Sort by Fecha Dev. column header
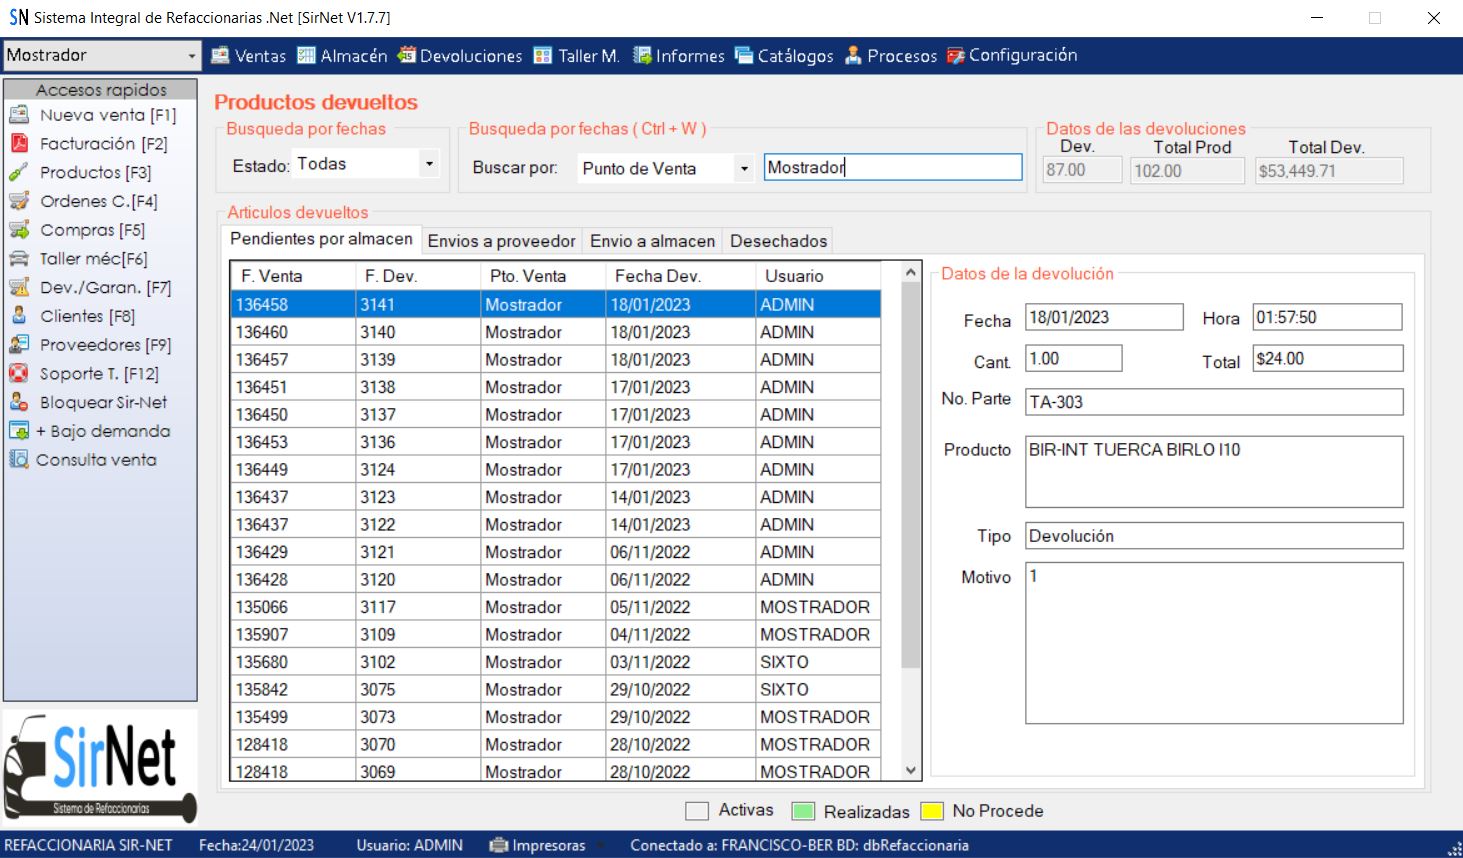Screen dimensions: 1463x858 point(680,276)
